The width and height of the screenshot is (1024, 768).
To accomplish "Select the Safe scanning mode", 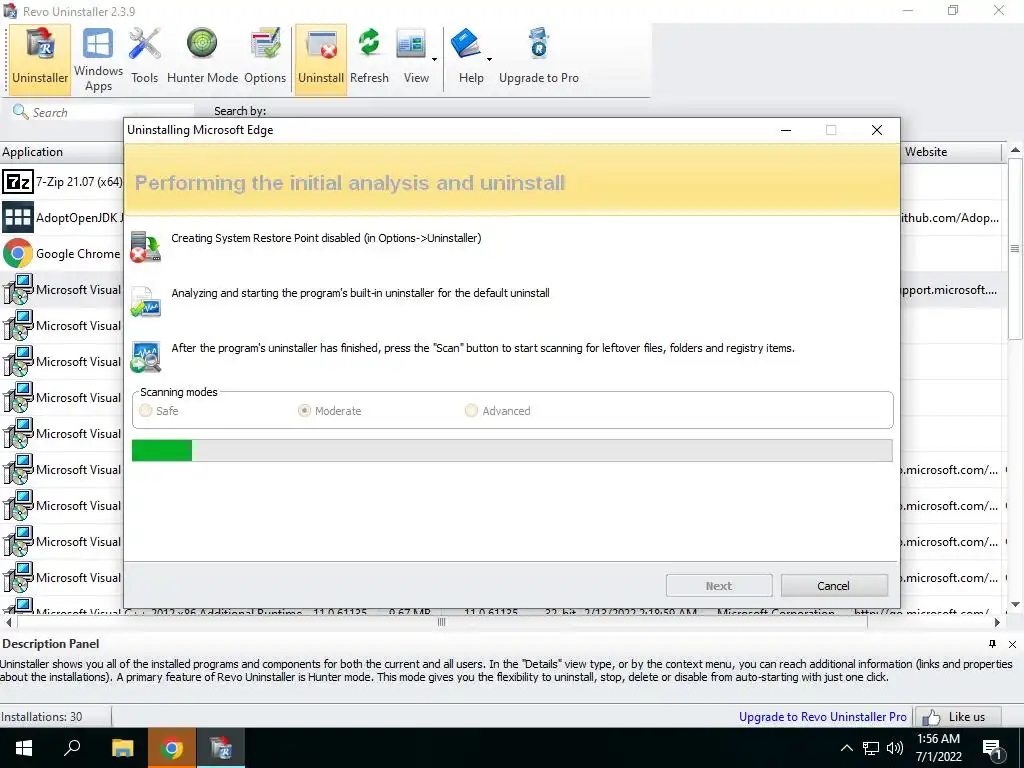I will pos(159,411).
